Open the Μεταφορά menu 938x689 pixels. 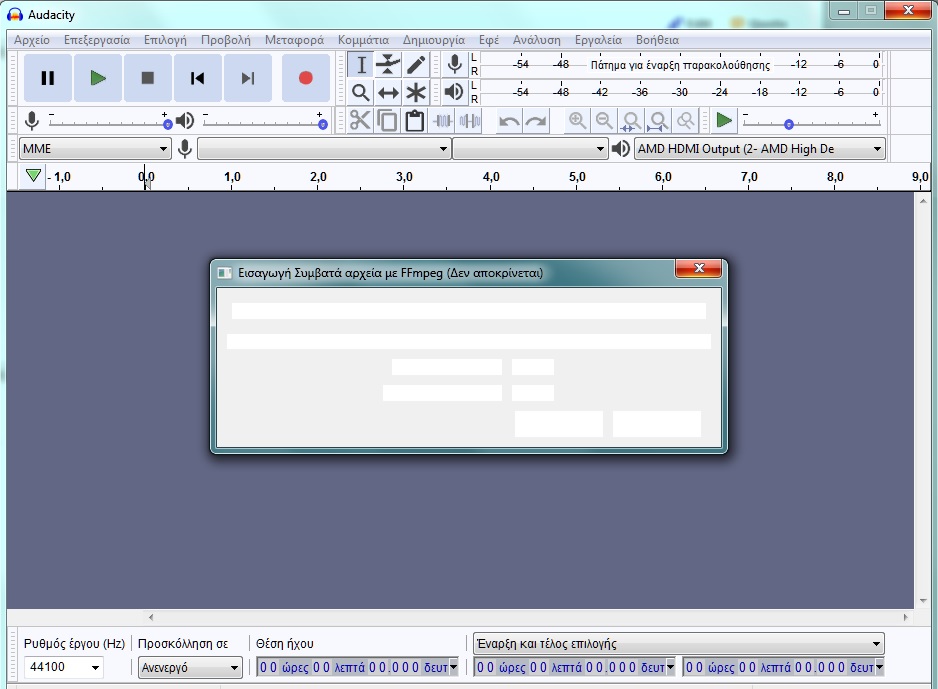tap(294, 40)
